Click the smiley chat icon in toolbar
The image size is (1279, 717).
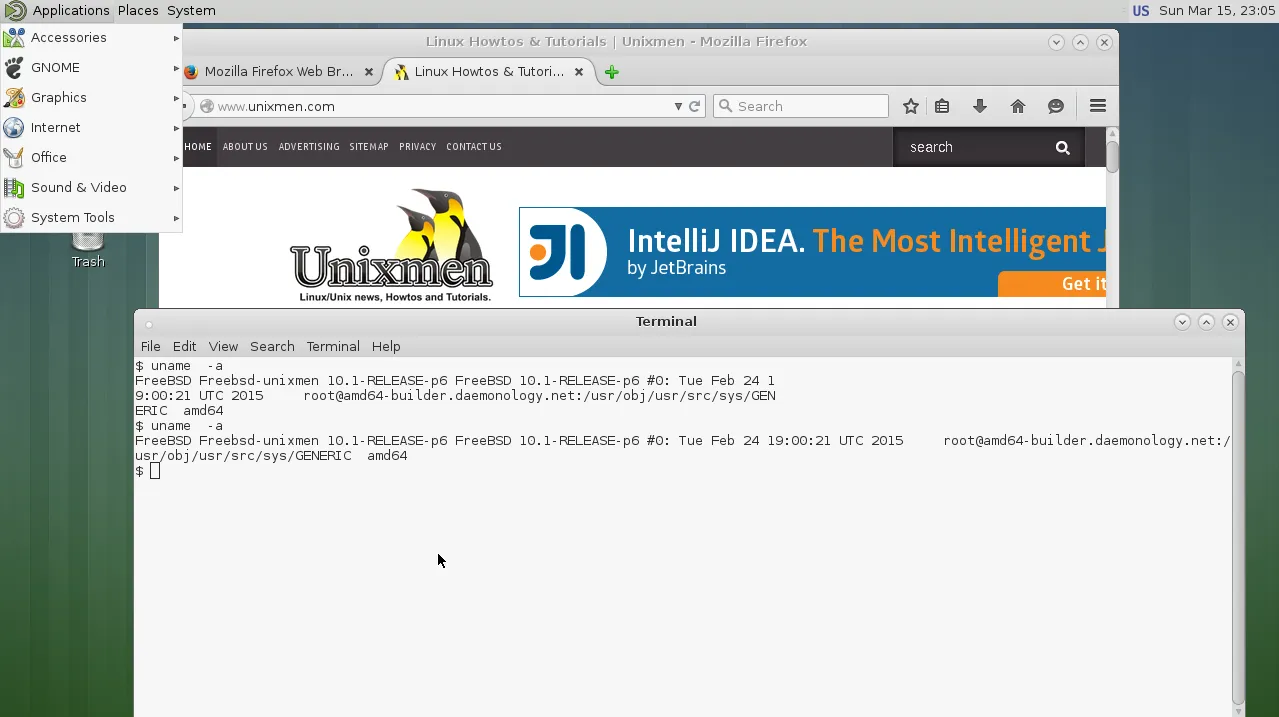click(1056, 106)
